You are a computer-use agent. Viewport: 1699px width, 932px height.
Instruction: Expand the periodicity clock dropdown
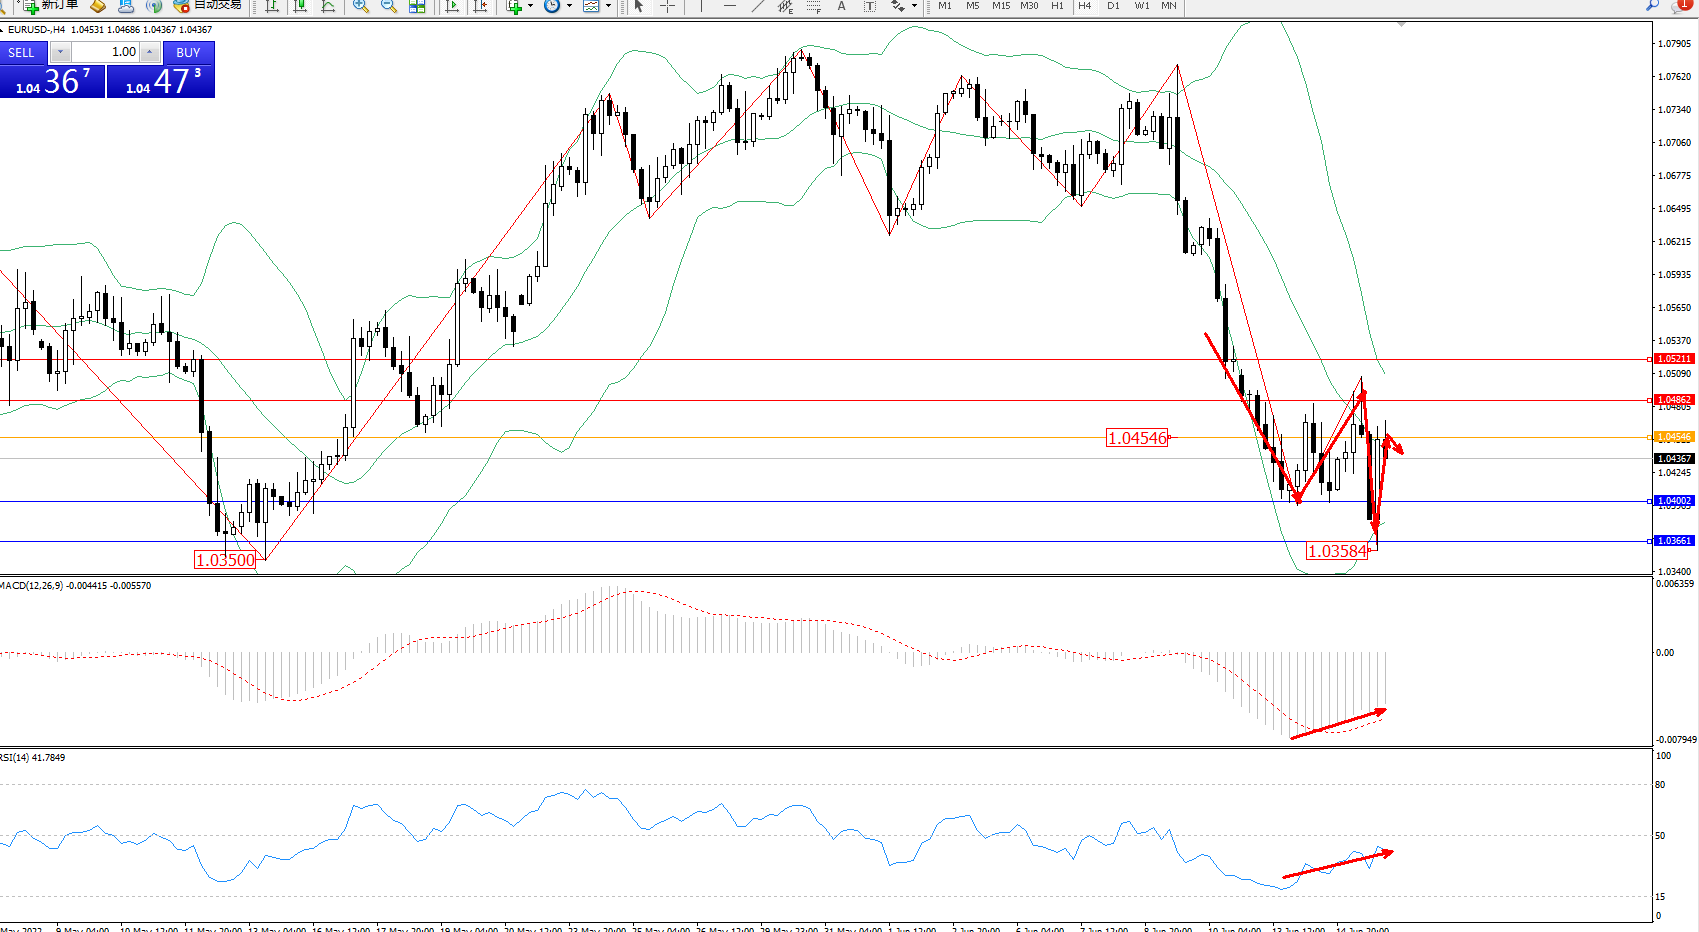click(x=569, y=7)
